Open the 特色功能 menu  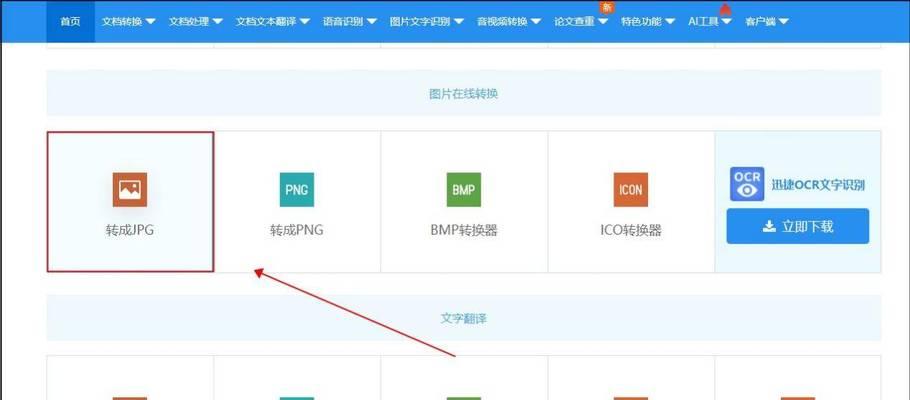[648, 21]
